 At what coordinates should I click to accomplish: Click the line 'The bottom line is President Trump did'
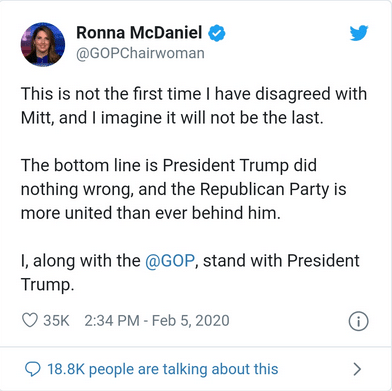(169, 165)
